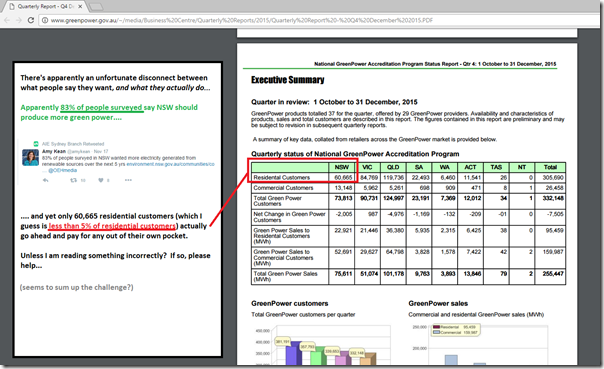The image size is (604, 369).
Task: Click the National GreenPower Accreditation Program page header
Action: coord(435,64)
